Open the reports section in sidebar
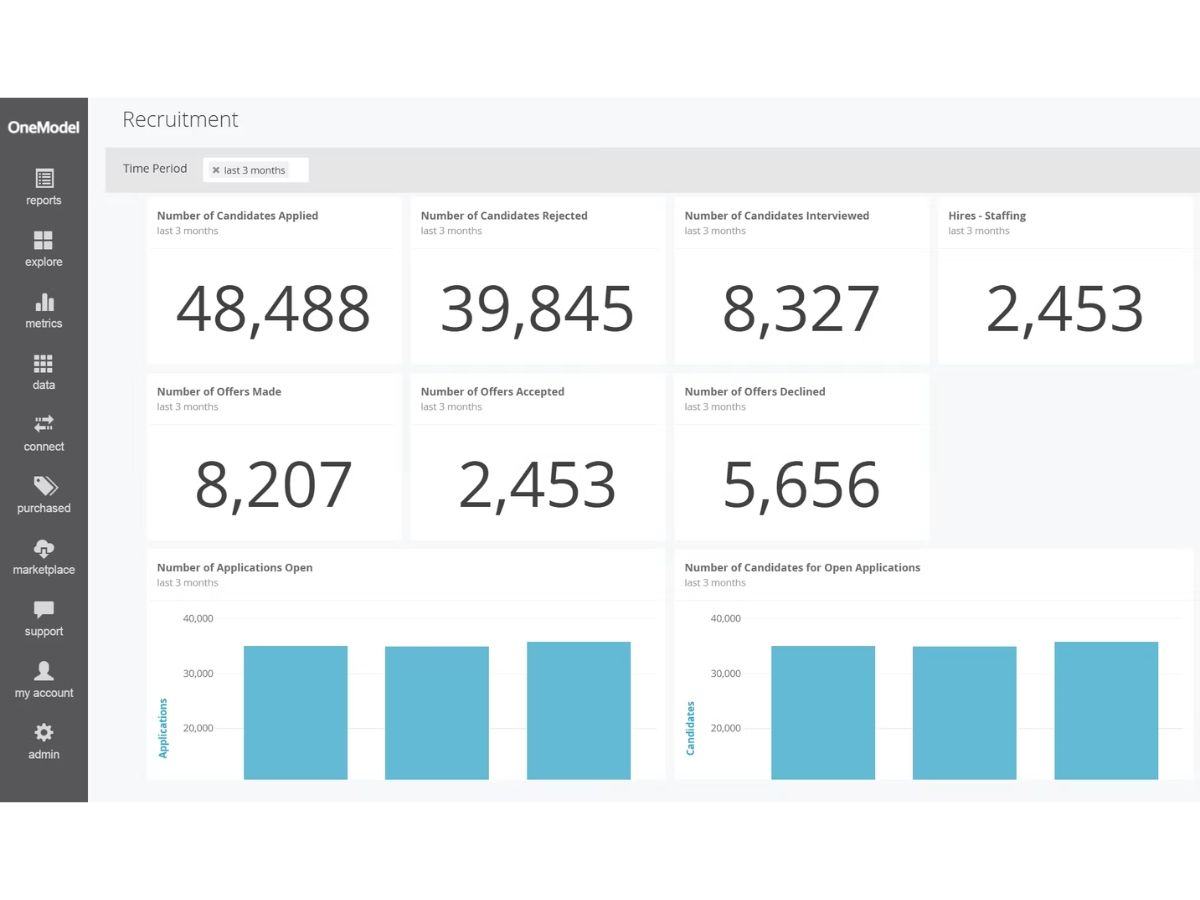The image size is (1200, 900). point(44,187)
